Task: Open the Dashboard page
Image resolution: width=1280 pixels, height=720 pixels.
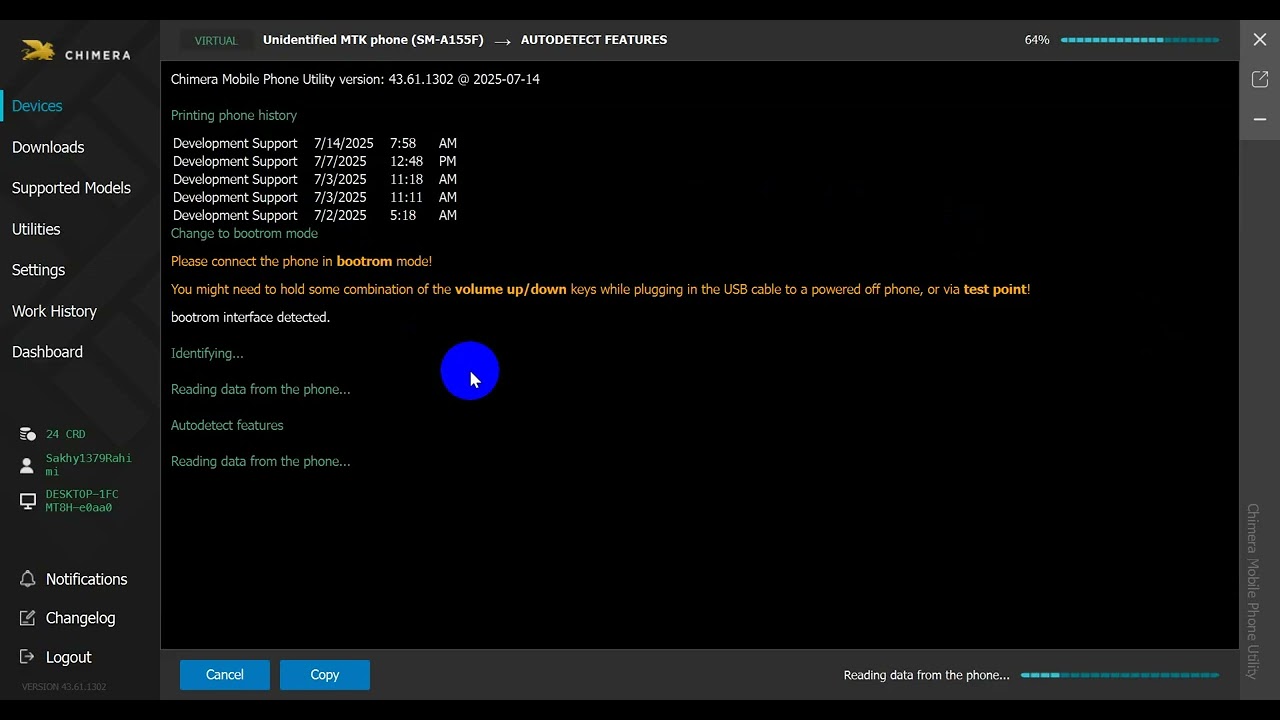Action: tap(47, 352)
